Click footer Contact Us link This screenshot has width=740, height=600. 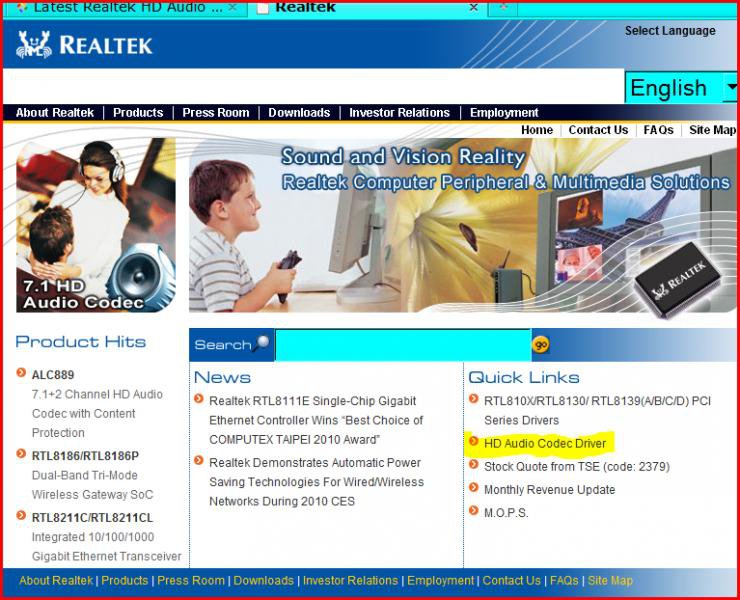click(x=512, y=581)
